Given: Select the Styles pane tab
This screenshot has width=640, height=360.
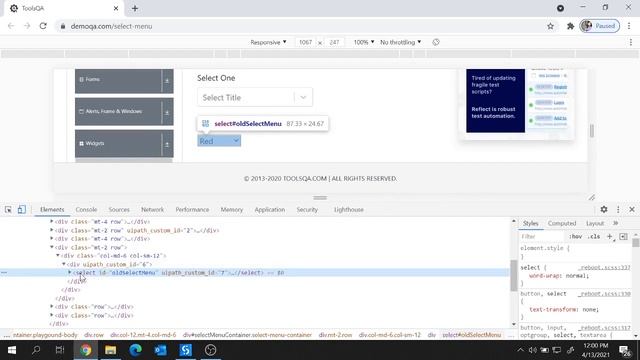Looking at the screenshot, I should click(531, 224).
